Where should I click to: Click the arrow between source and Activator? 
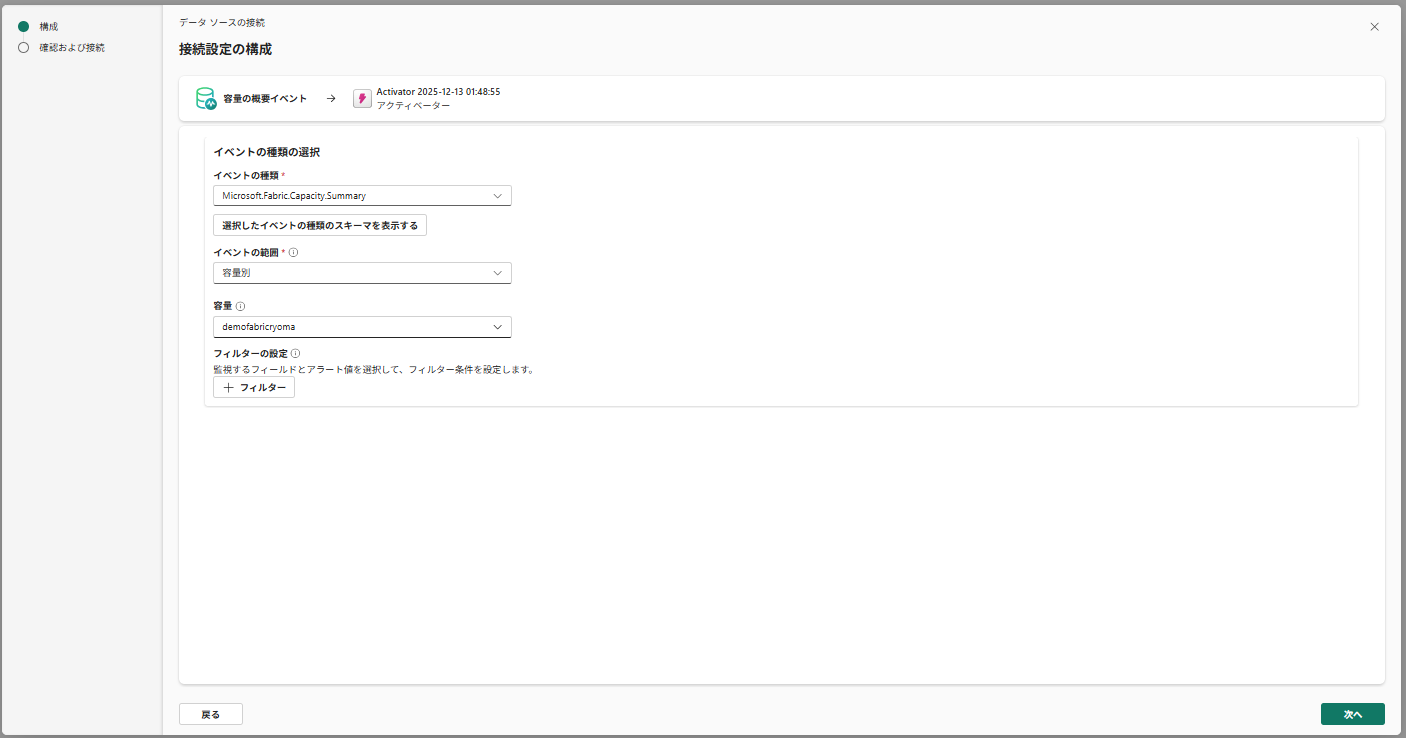click(330, 99)
